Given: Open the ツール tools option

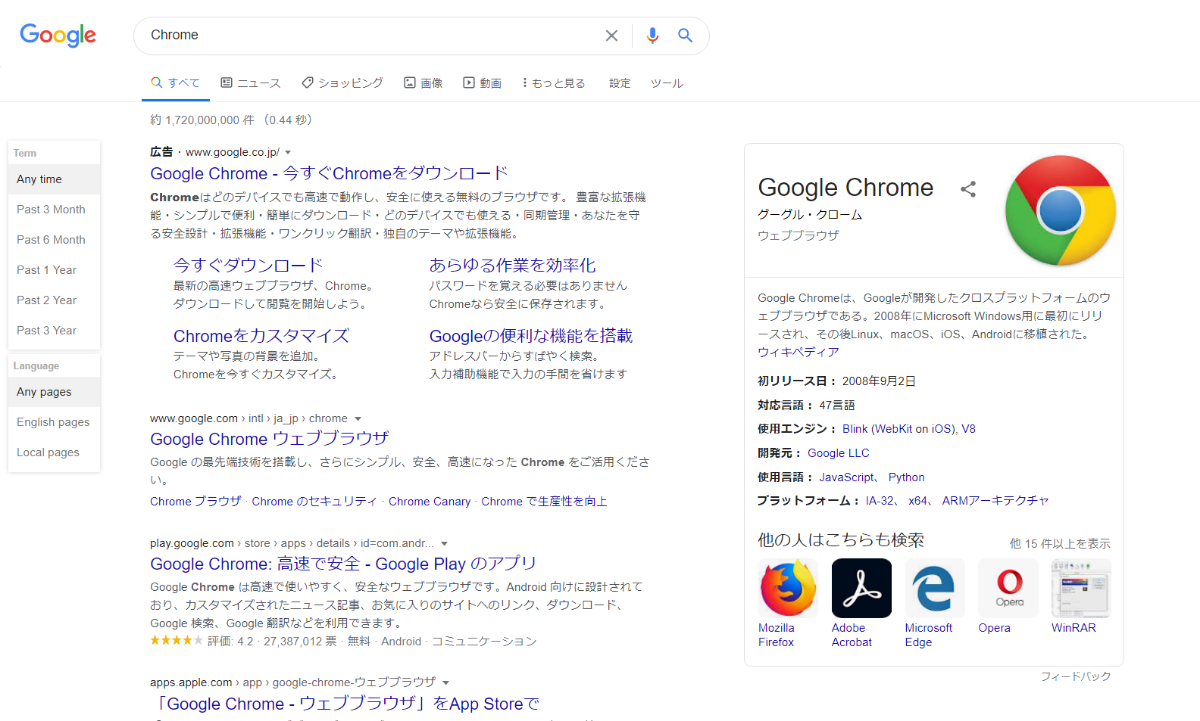Looking at the screenshot, I should click(x=667, y=83).
